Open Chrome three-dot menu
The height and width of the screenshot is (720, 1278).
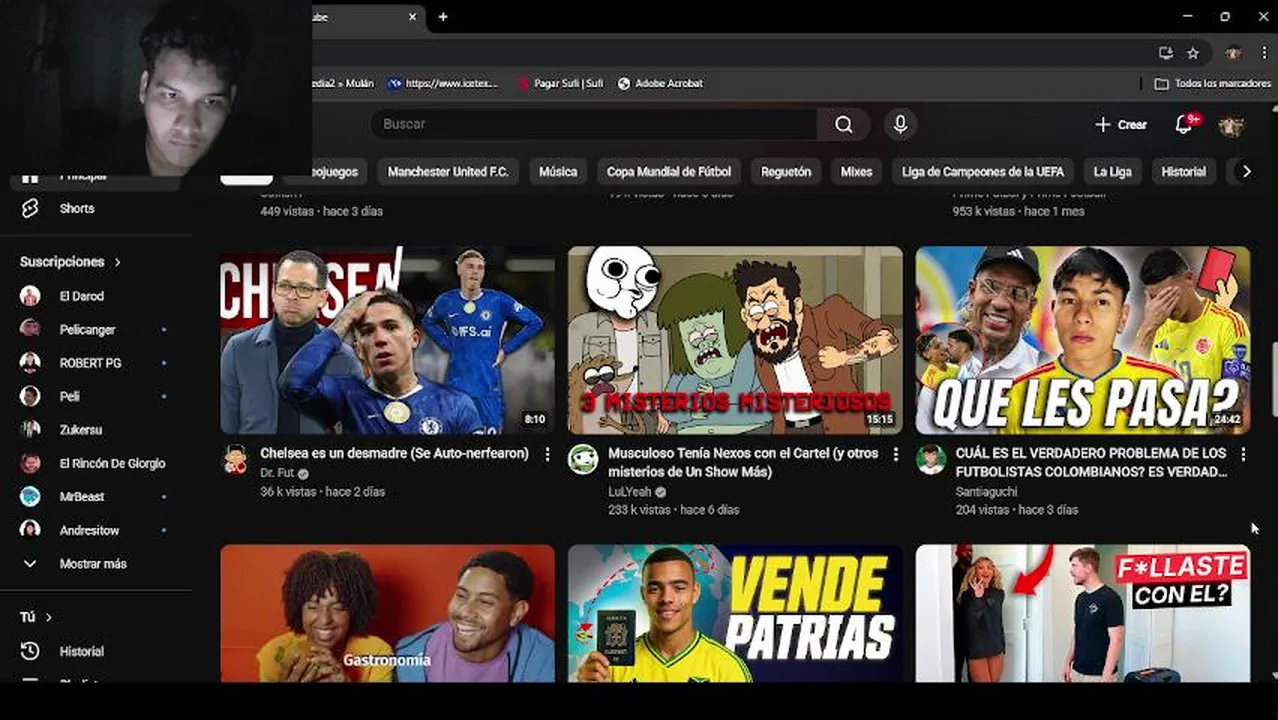tap(1264, 53)
